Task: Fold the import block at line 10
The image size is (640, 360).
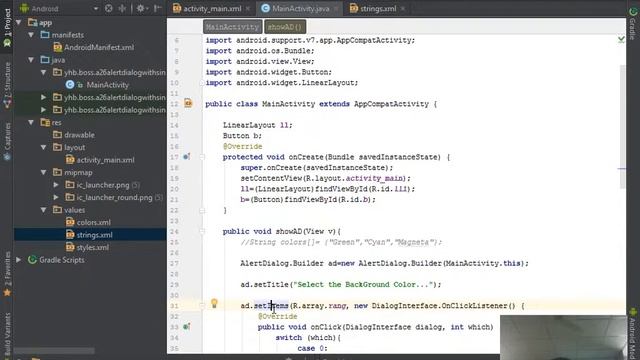Action: (202, 83)
